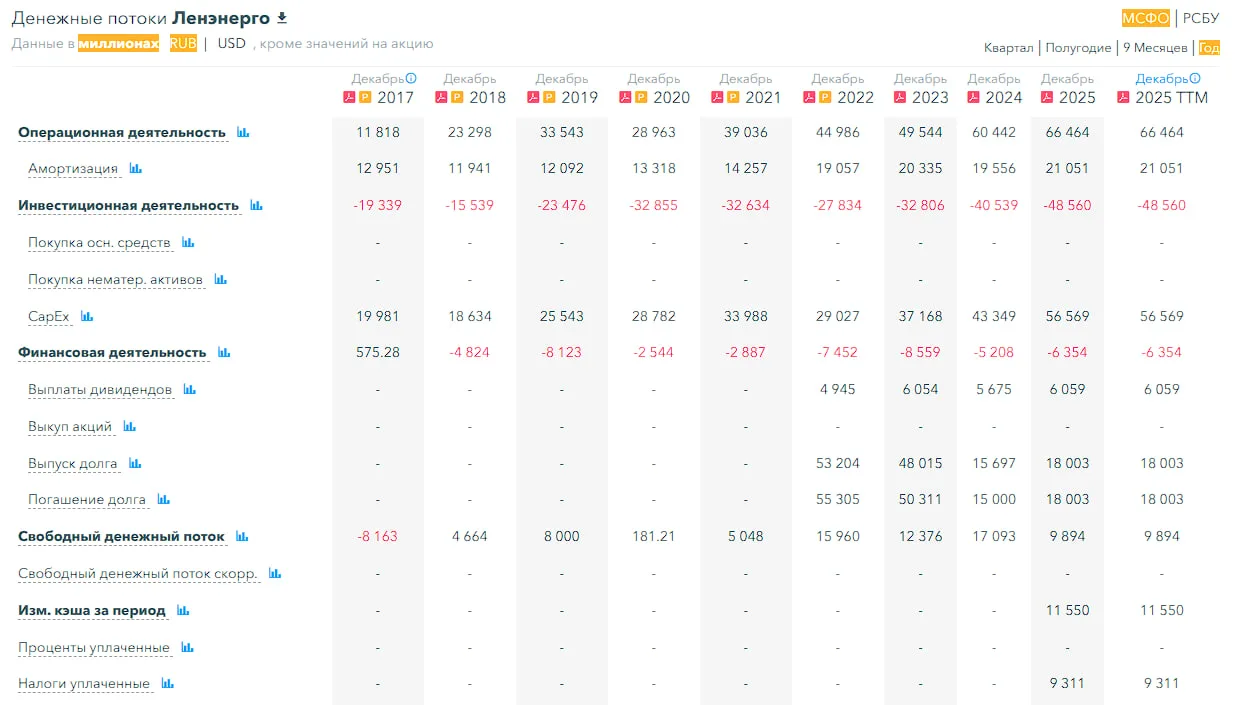Open chart icon for Проценты уплаченные
The image size is (1235, 705).
[x=187, y=647]
